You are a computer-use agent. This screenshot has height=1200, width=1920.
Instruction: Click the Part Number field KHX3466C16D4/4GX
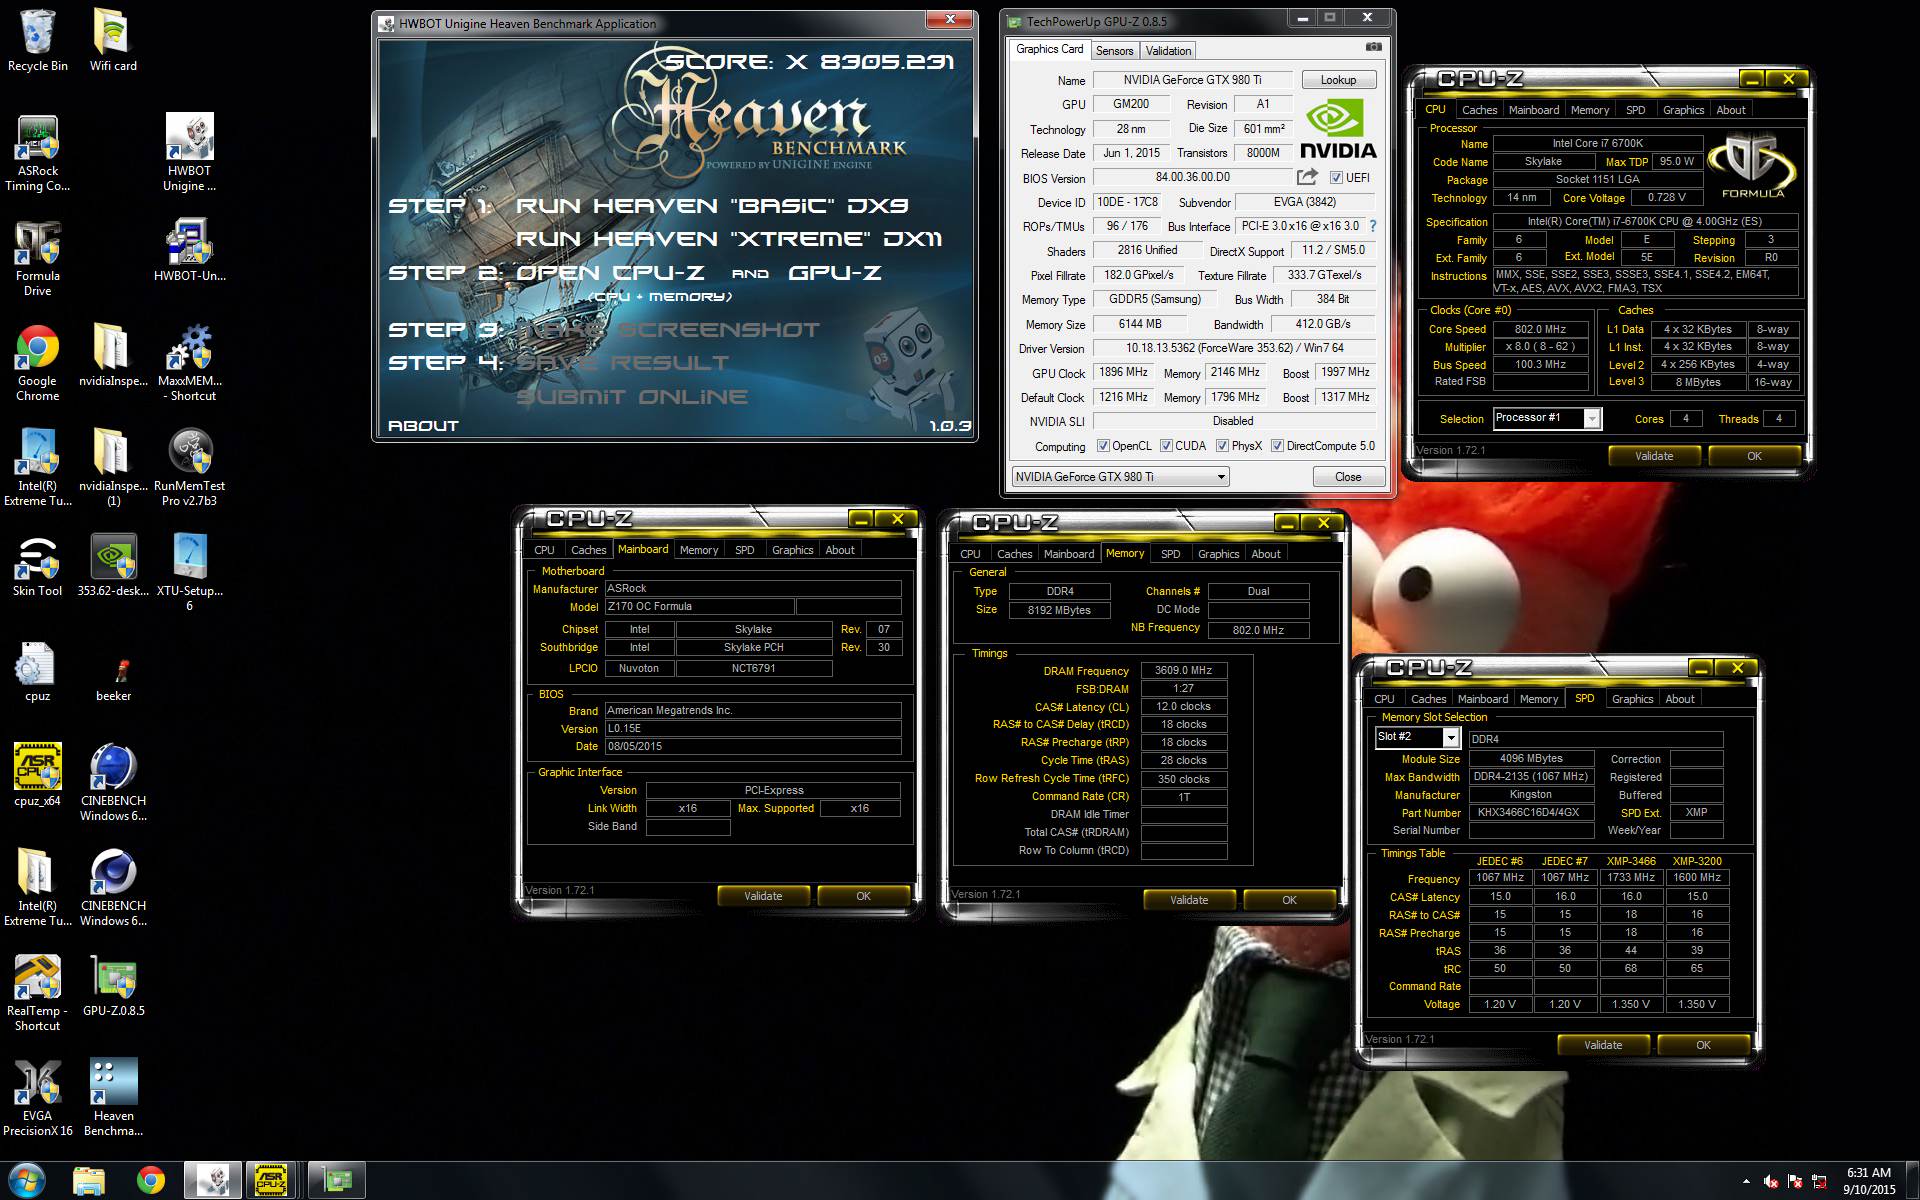pyautogui.click(x=1529, y=813)
